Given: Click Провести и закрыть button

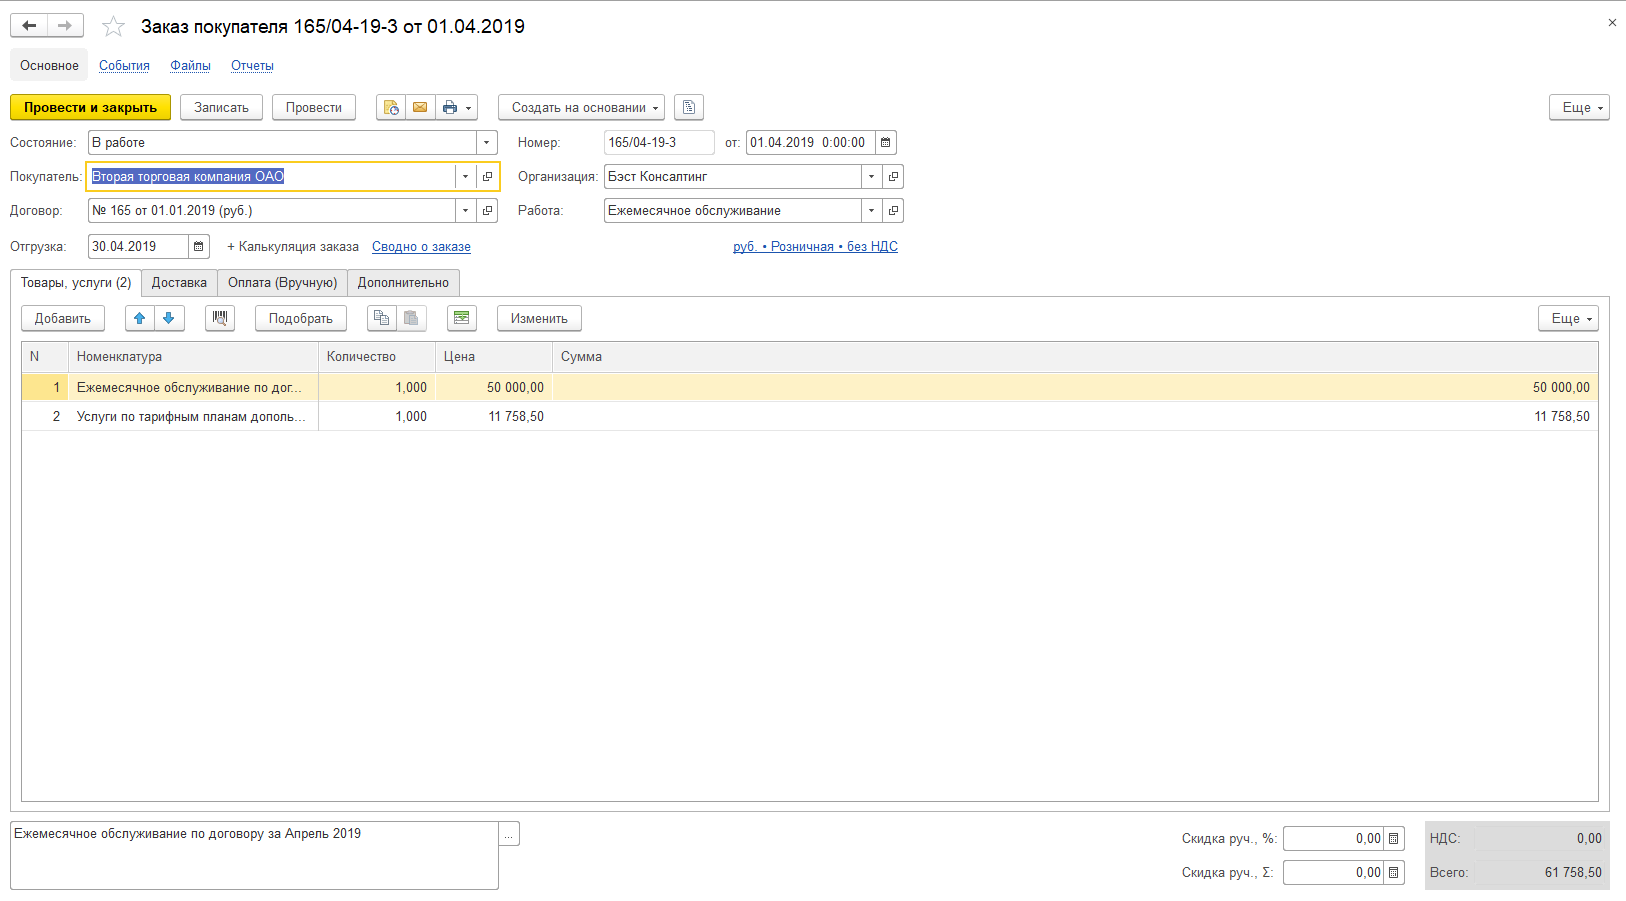Looking at the screenshot, I should pos(91,107).
